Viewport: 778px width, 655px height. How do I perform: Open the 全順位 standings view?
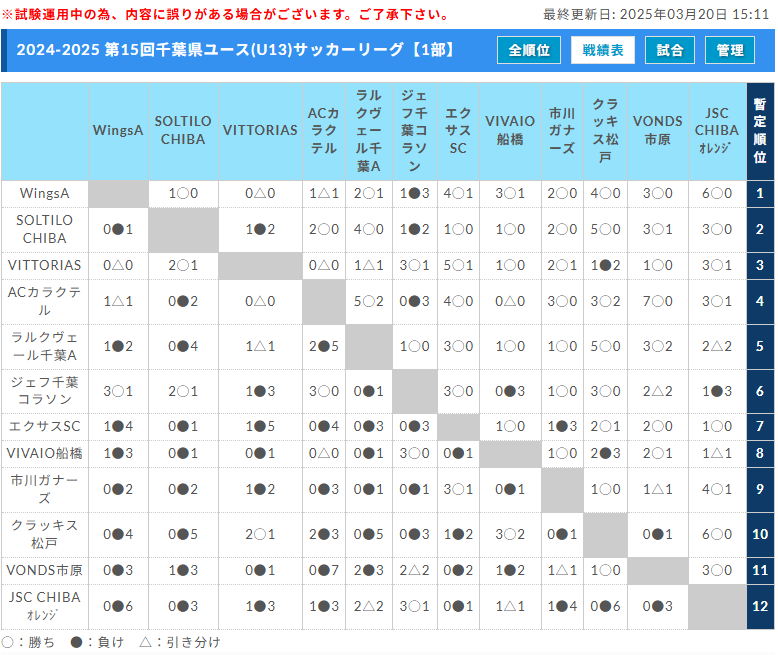(529, 50)
